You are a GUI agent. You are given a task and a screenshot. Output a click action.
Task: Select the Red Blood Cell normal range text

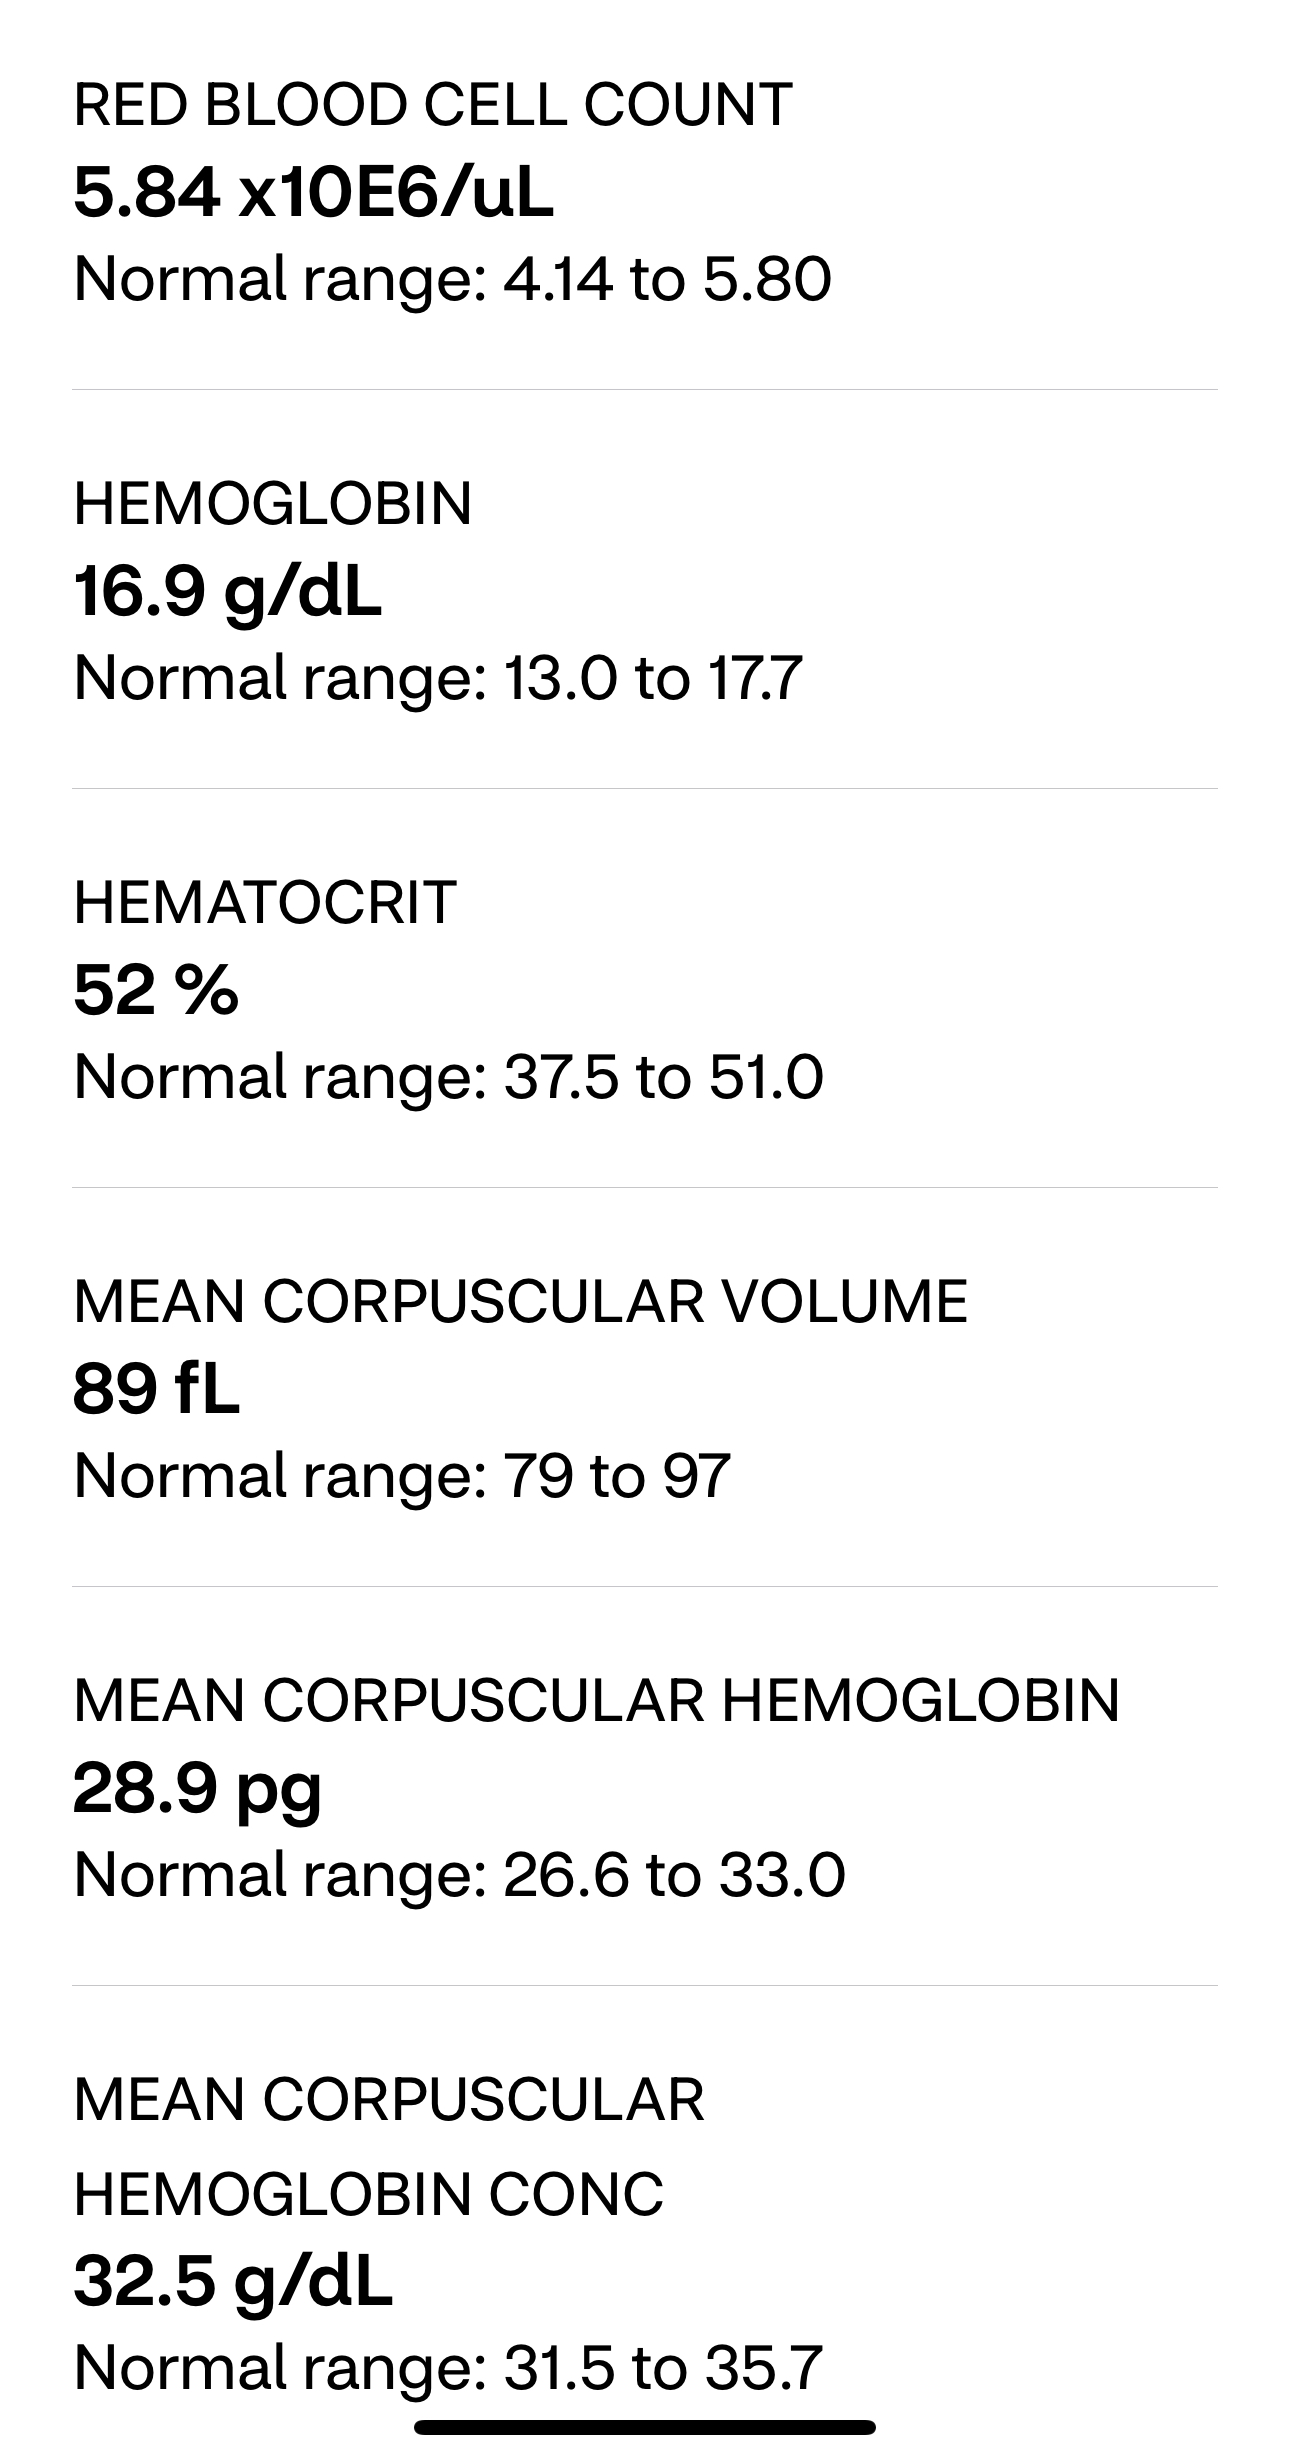tap(452, 279)
